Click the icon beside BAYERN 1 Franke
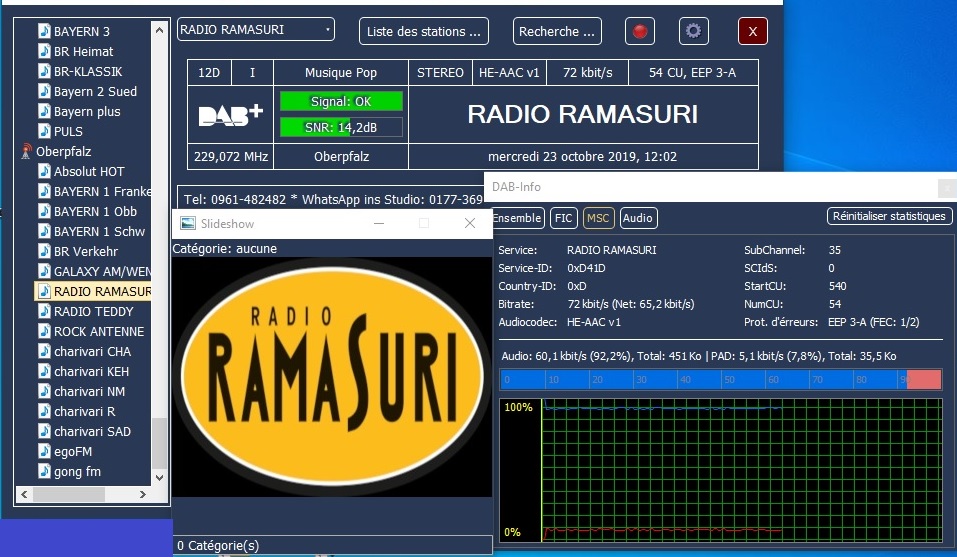The height and width of the screenshot is (557, 957). click(44, 191)
